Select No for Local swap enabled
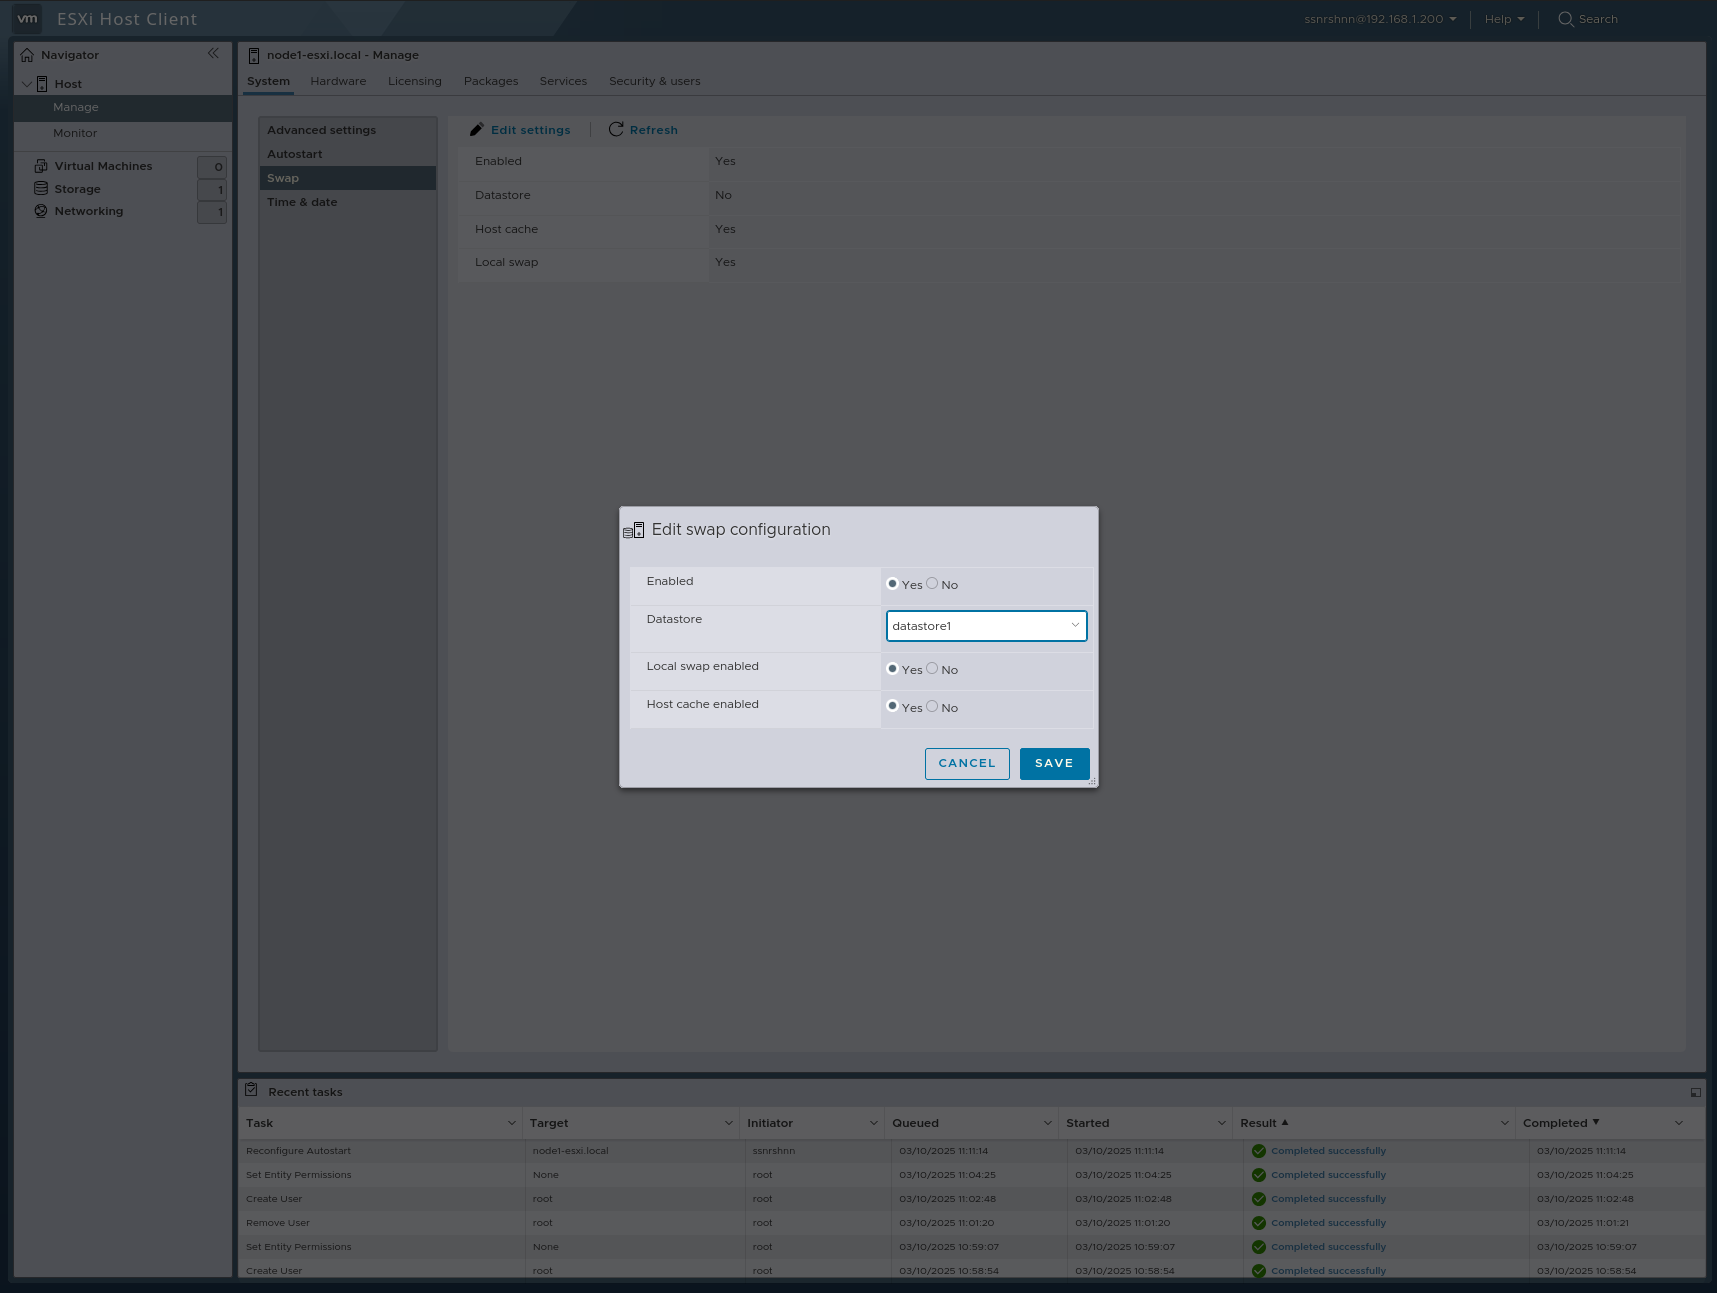This screenshot has width=1717, height=1293. click(x=933, y=668)
